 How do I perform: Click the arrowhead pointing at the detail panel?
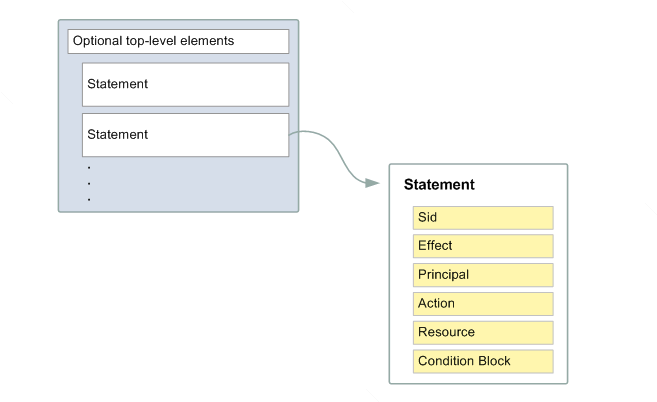(x=373, y=183)
